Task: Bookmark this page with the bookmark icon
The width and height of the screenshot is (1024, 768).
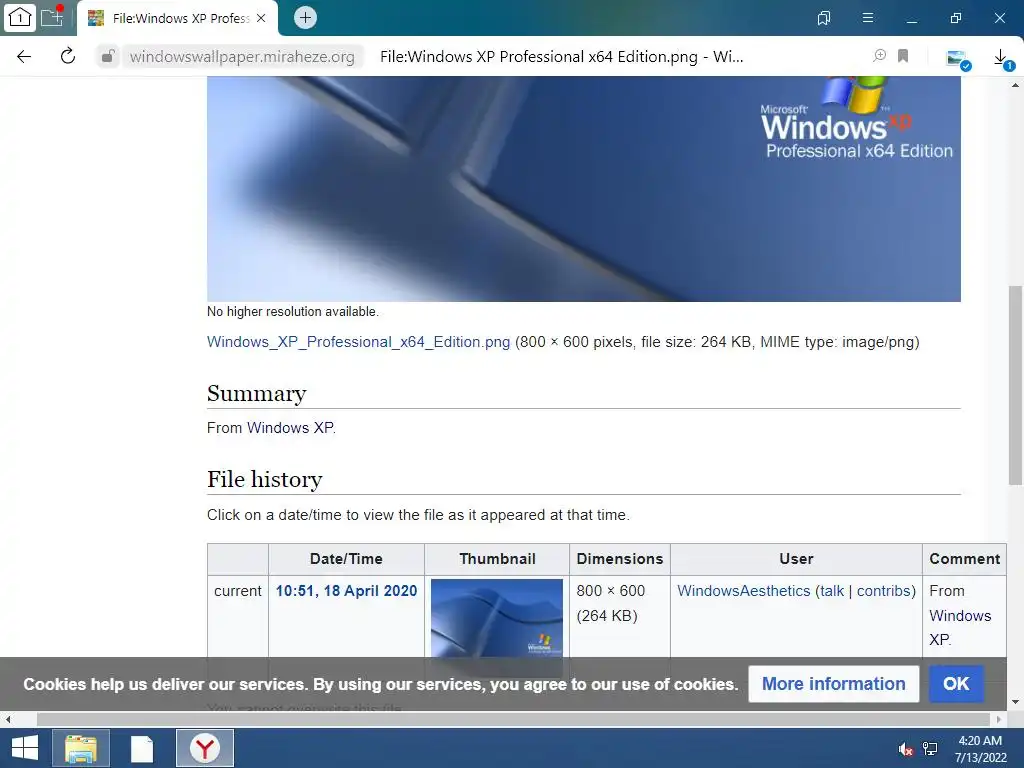Action: [x=903, y=56]
